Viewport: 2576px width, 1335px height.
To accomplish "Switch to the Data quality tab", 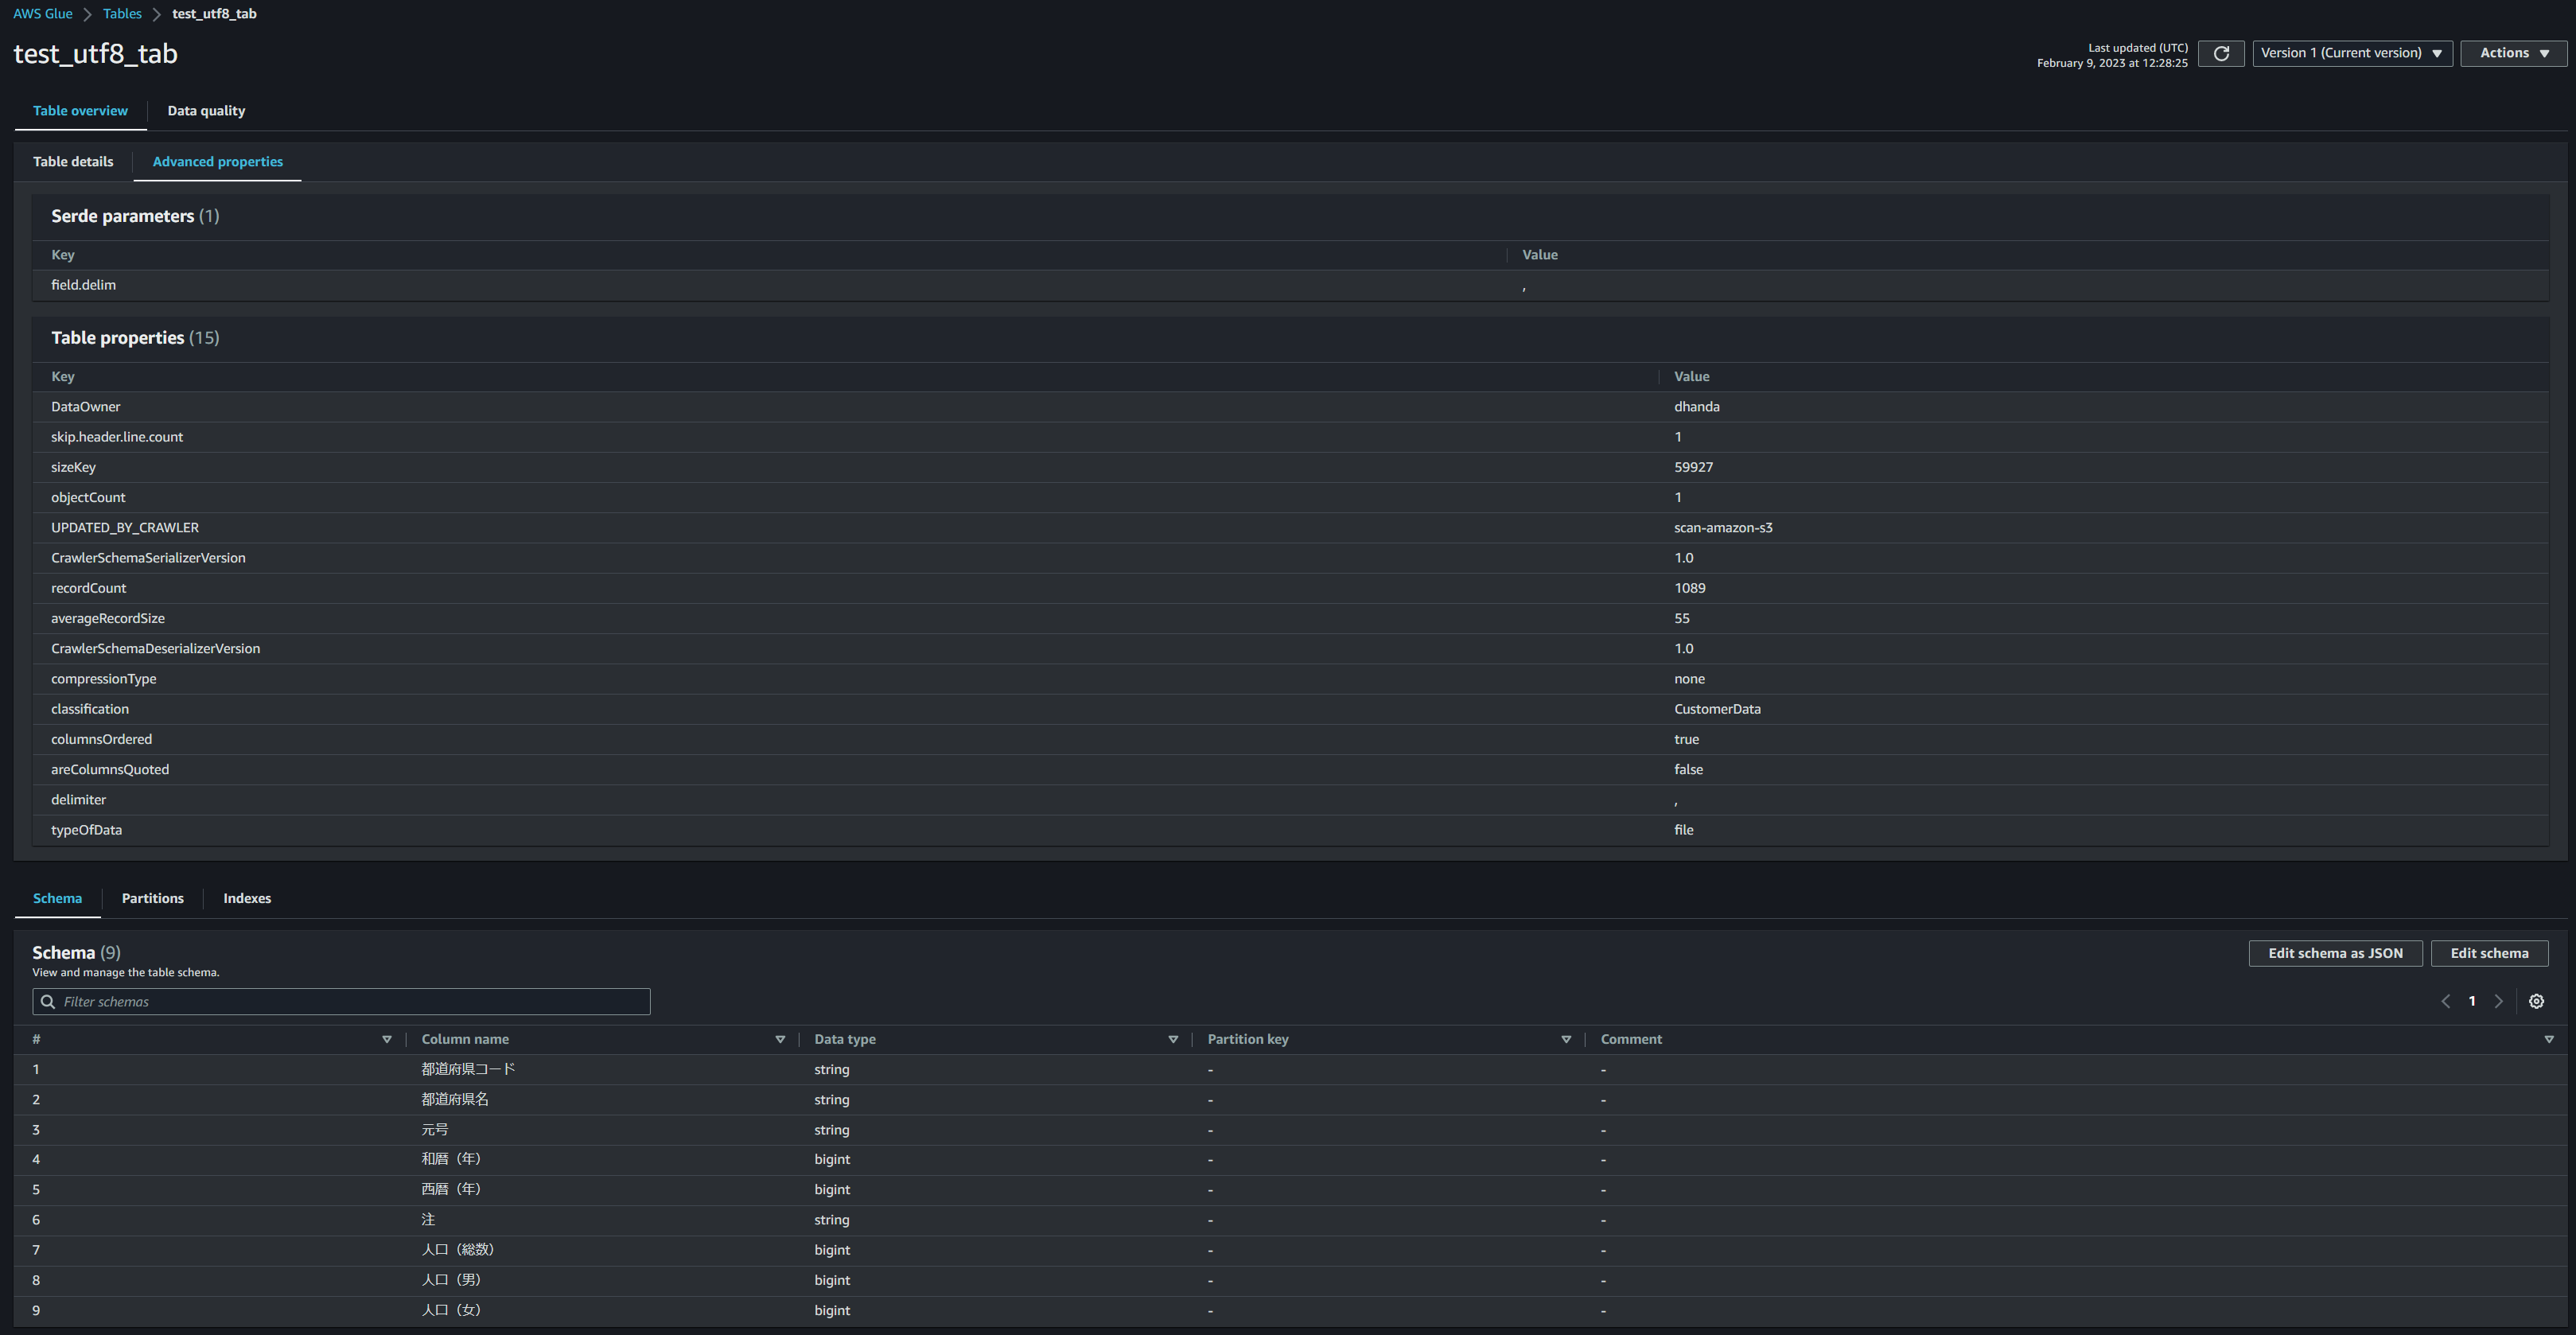I will pyautogui.click(x=206, y=111).
